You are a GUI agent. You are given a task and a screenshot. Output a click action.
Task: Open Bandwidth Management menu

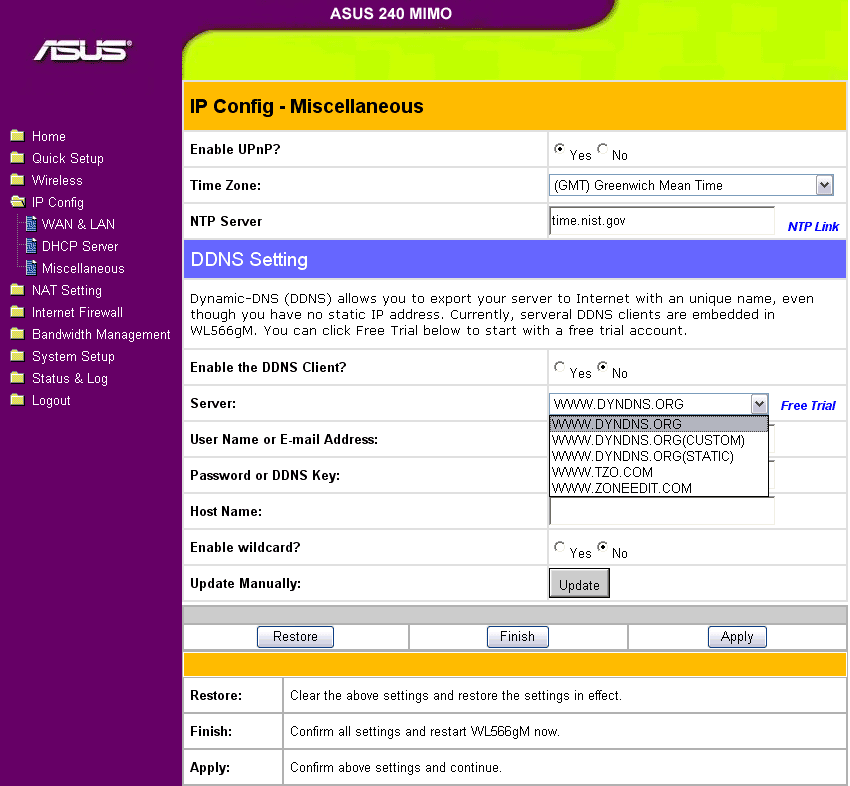tap(101, 334)
